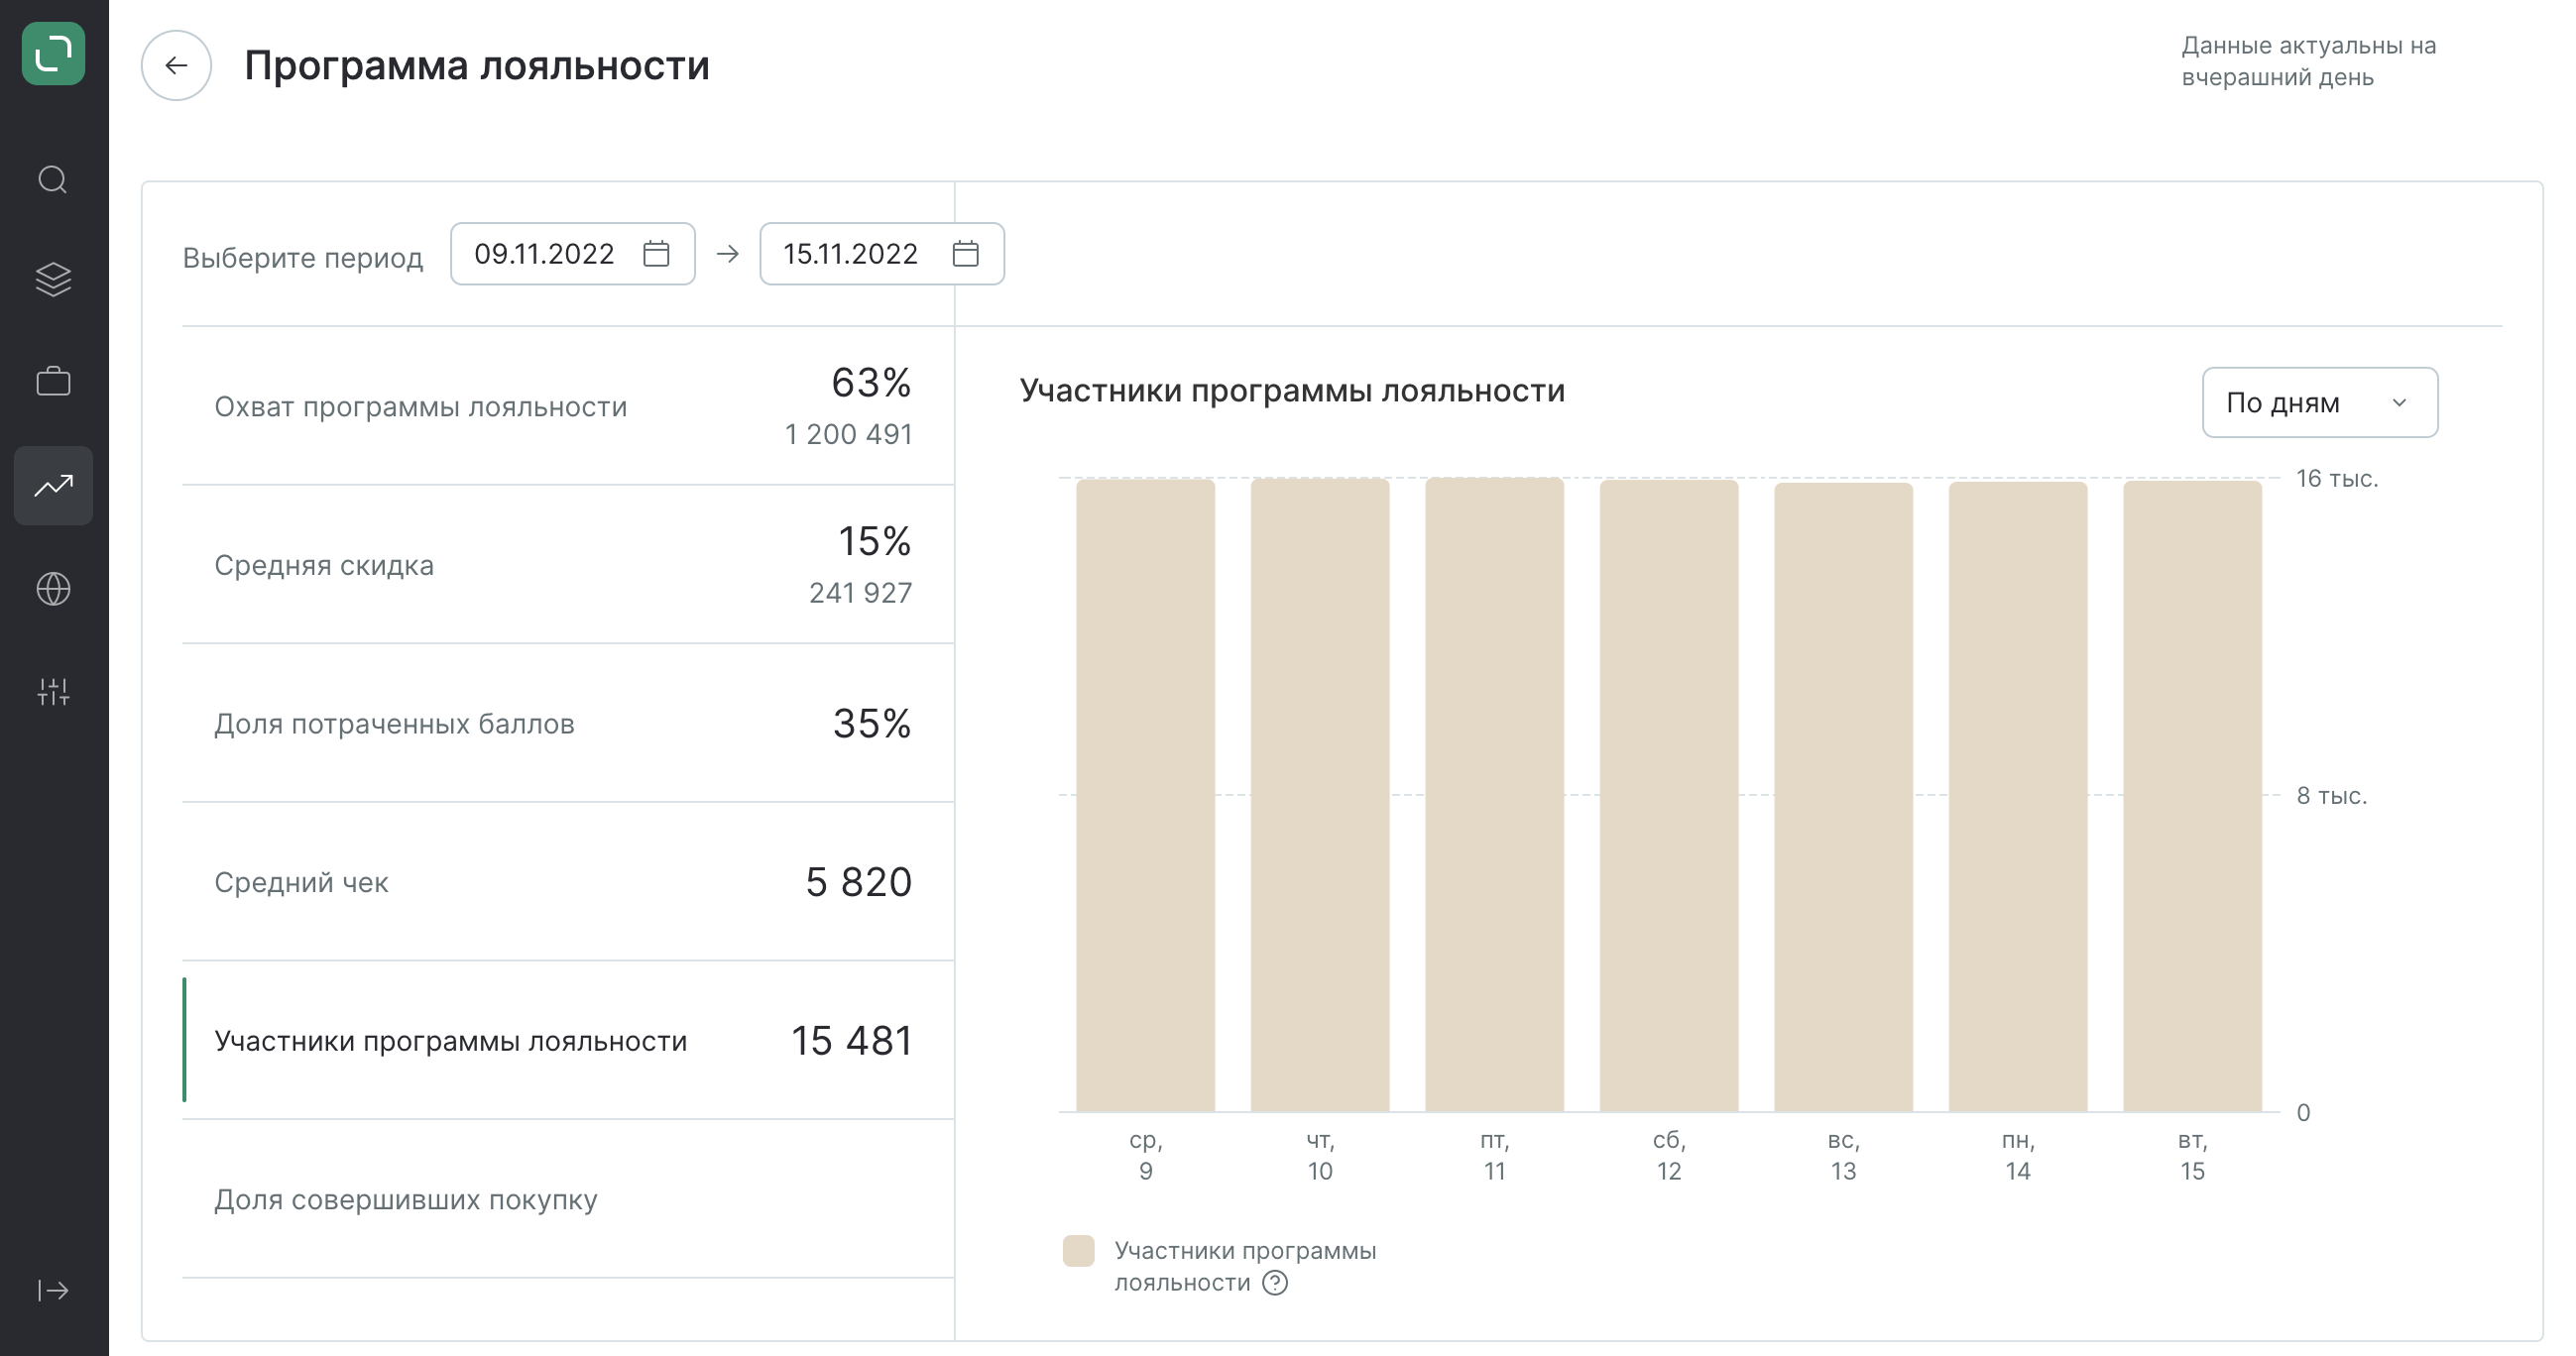Image resolution: width=2576 pixels, height=1356 pixels.
Task: Click 'Данные актуальны на вчерашний день' note
Action: 2308,61
